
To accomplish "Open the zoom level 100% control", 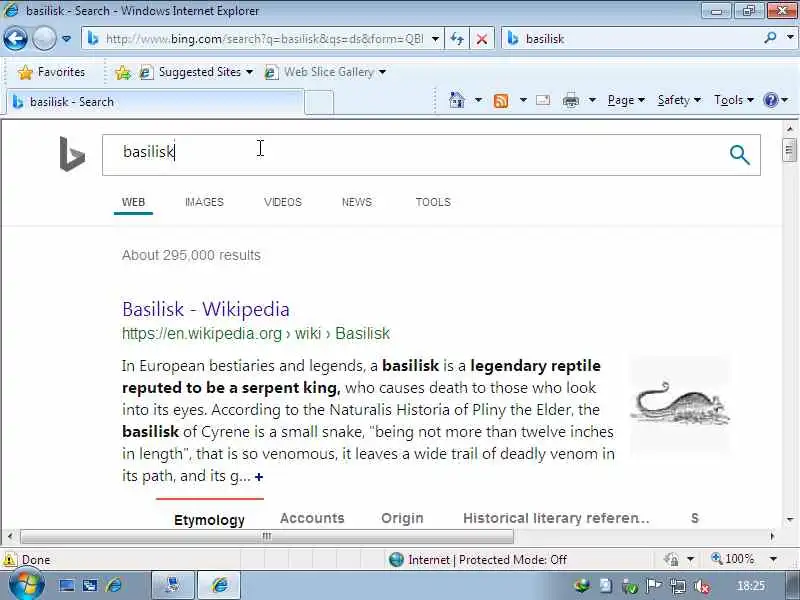I will (x=732, y=559).
